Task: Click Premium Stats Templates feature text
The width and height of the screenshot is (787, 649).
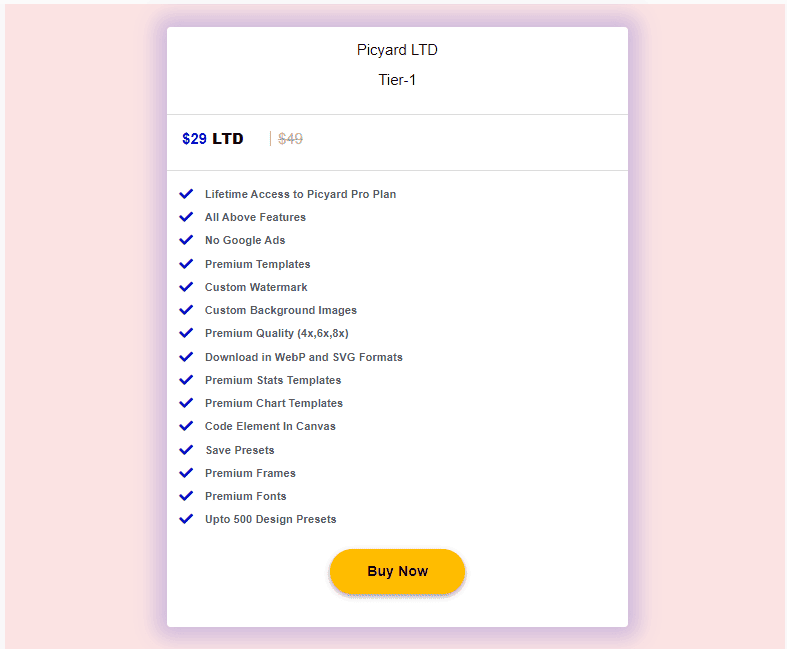Action: (273, 380)
